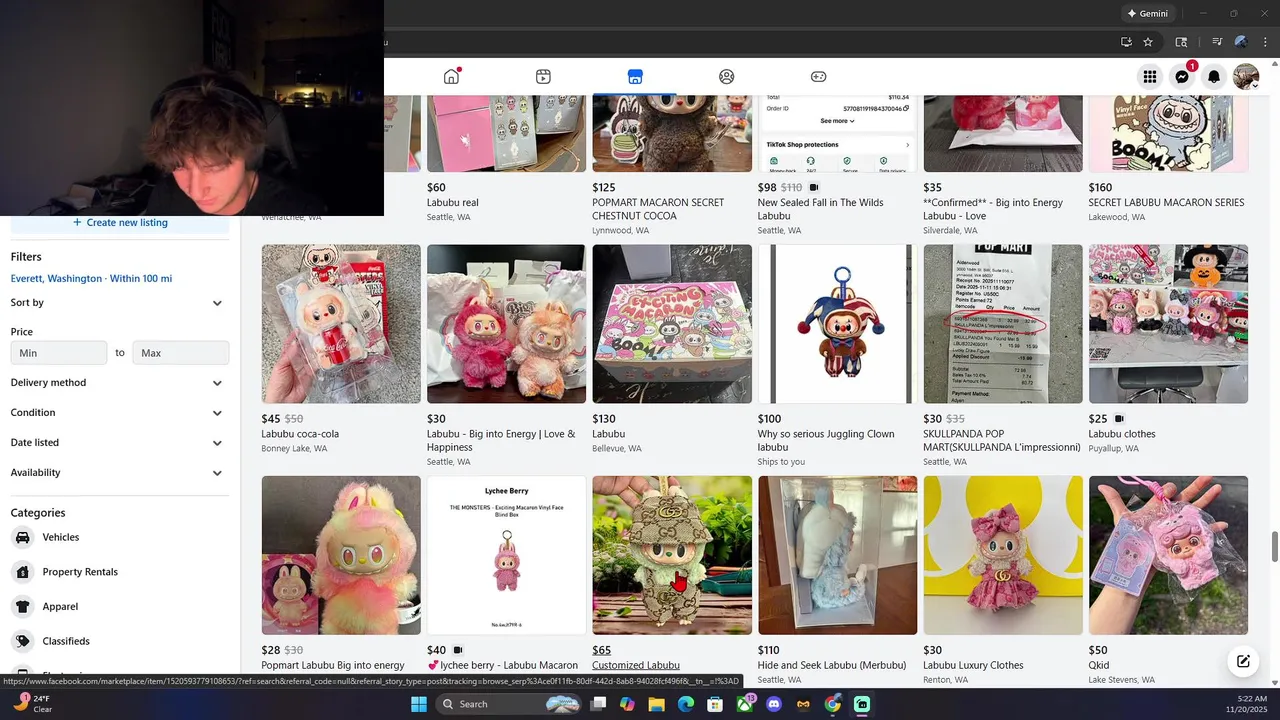This screenshot has height=720, width=1280.
Task: Open the Chrome three-dot menu
Action: click(1265, 42)
